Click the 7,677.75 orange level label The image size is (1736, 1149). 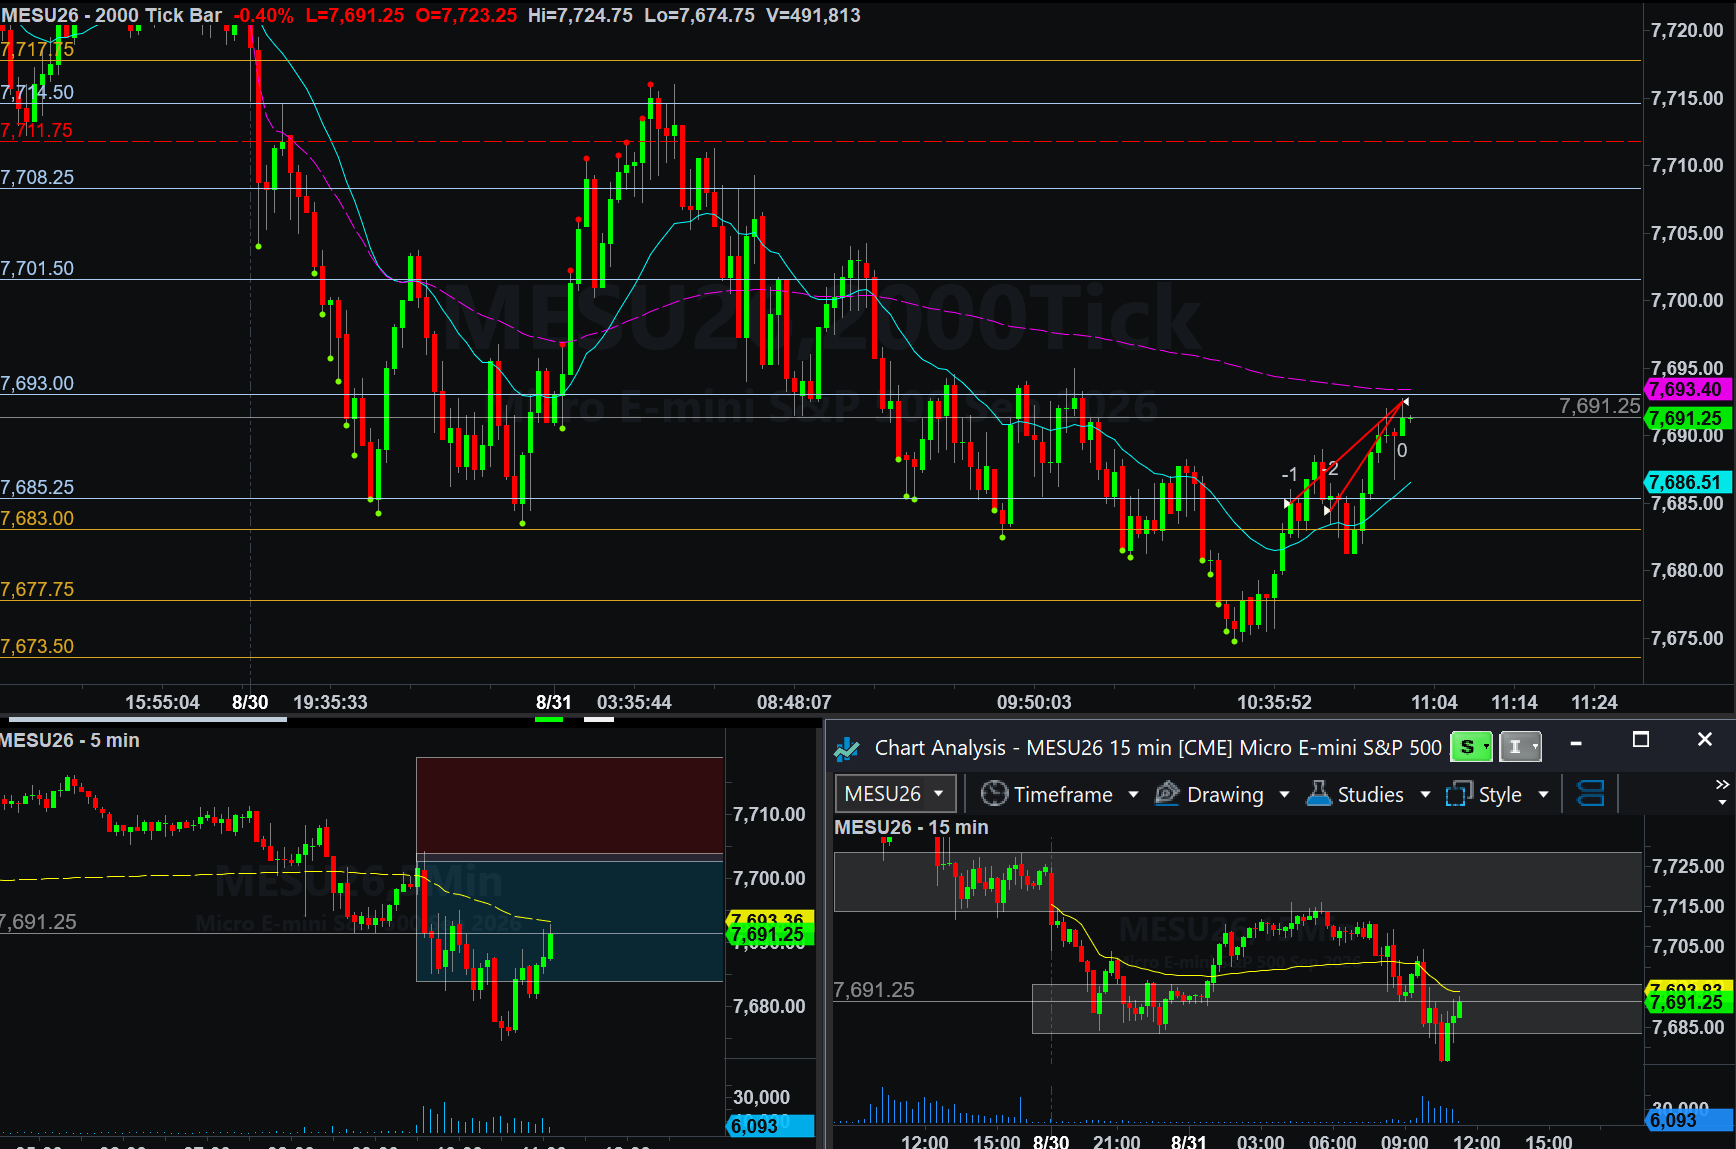37,589
